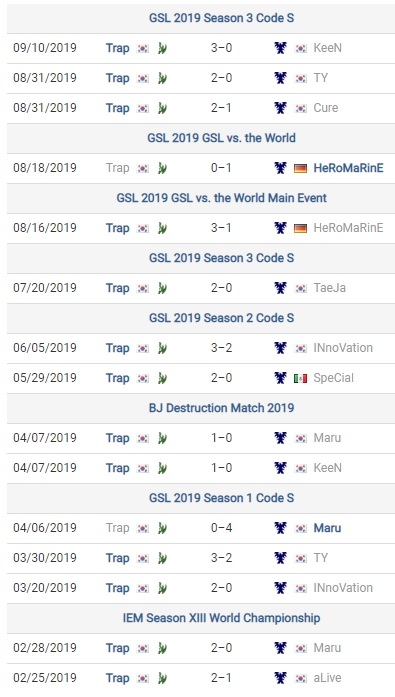Click the Mexican flag next to SpeCial
Image resolution: width=395 pixels, height=697 pixels.
pos(301,378)
